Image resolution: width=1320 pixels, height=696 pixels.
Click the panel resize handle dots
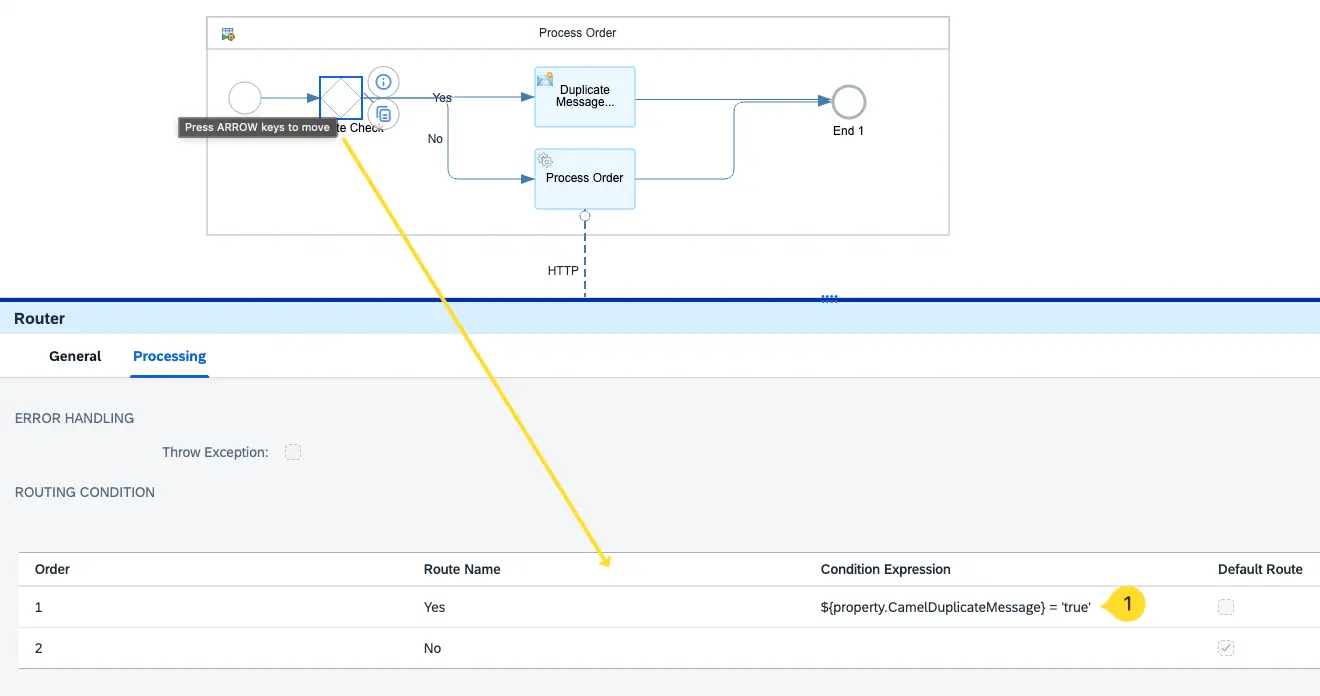[829, 297]
